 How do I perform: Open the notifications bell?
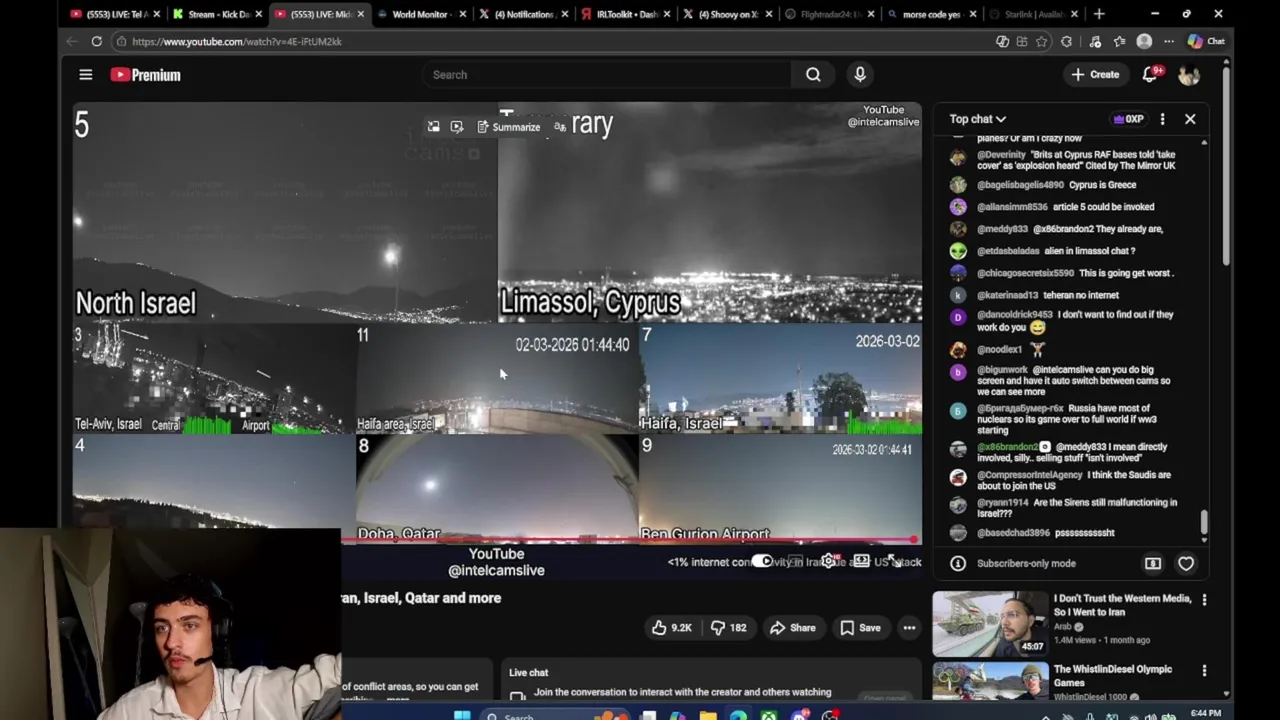coord(1150,75)
